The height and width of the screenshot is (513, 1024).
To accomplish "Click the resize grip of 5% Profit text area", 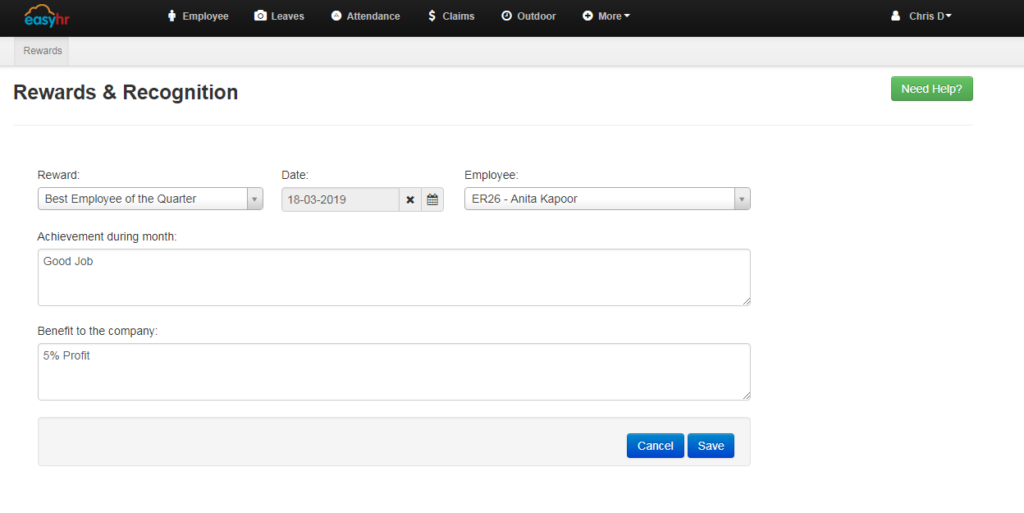I will coord(746,396).
